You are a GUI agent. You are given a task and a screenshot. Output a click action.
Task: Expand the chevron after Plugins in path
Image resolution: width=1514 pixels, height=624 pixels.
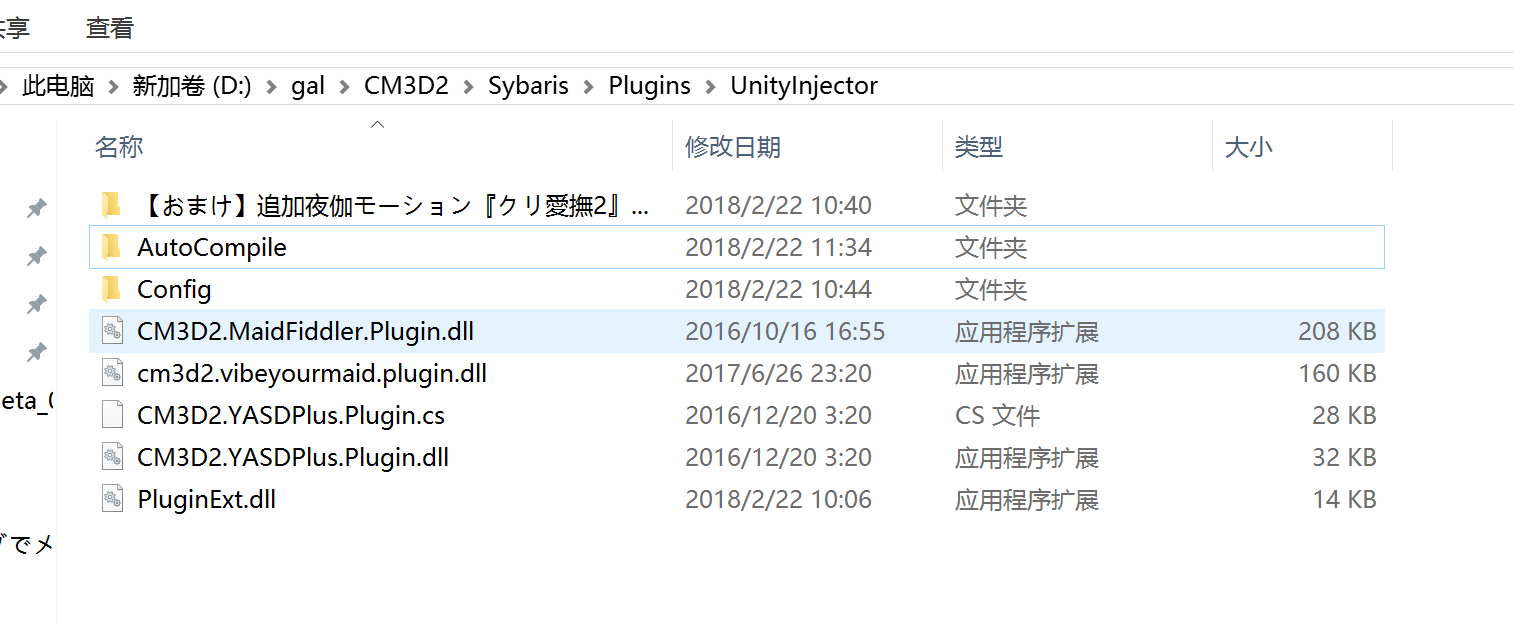coord(711,86)
